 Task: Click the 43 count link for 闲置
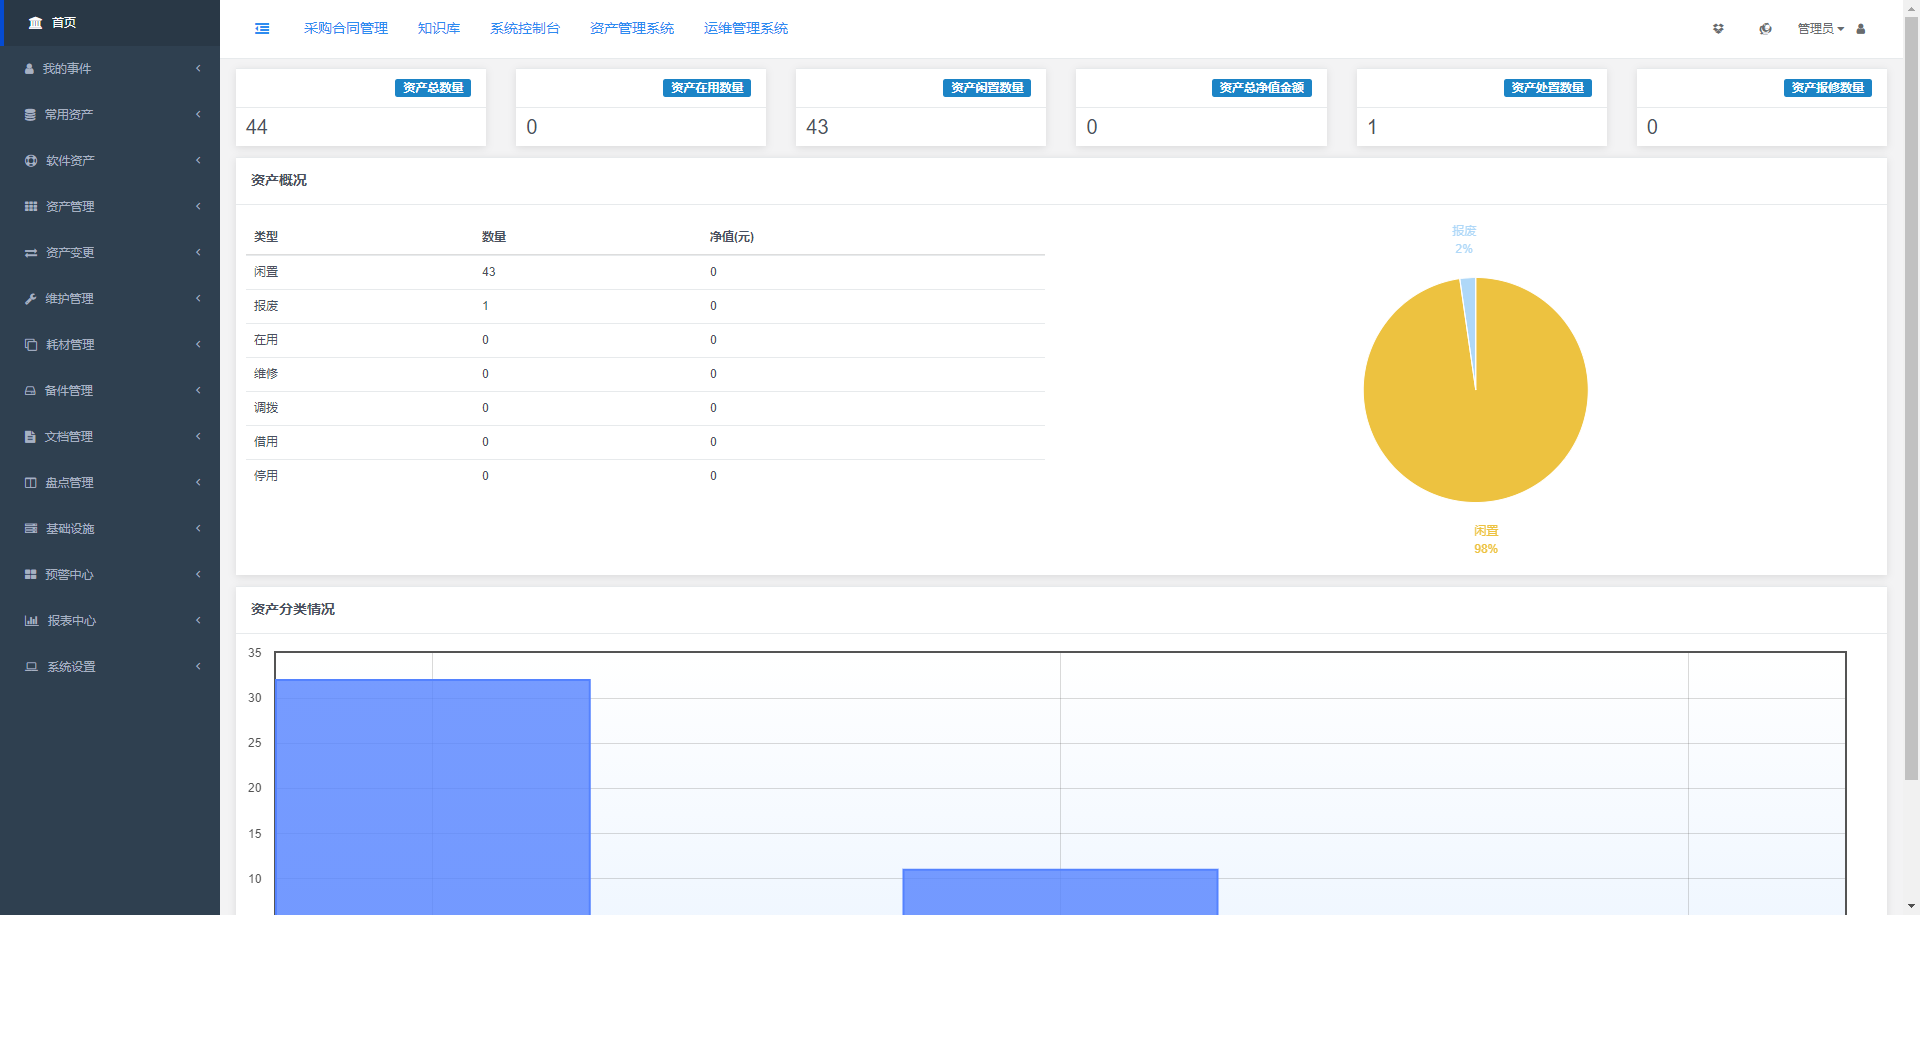click(489, 272)
